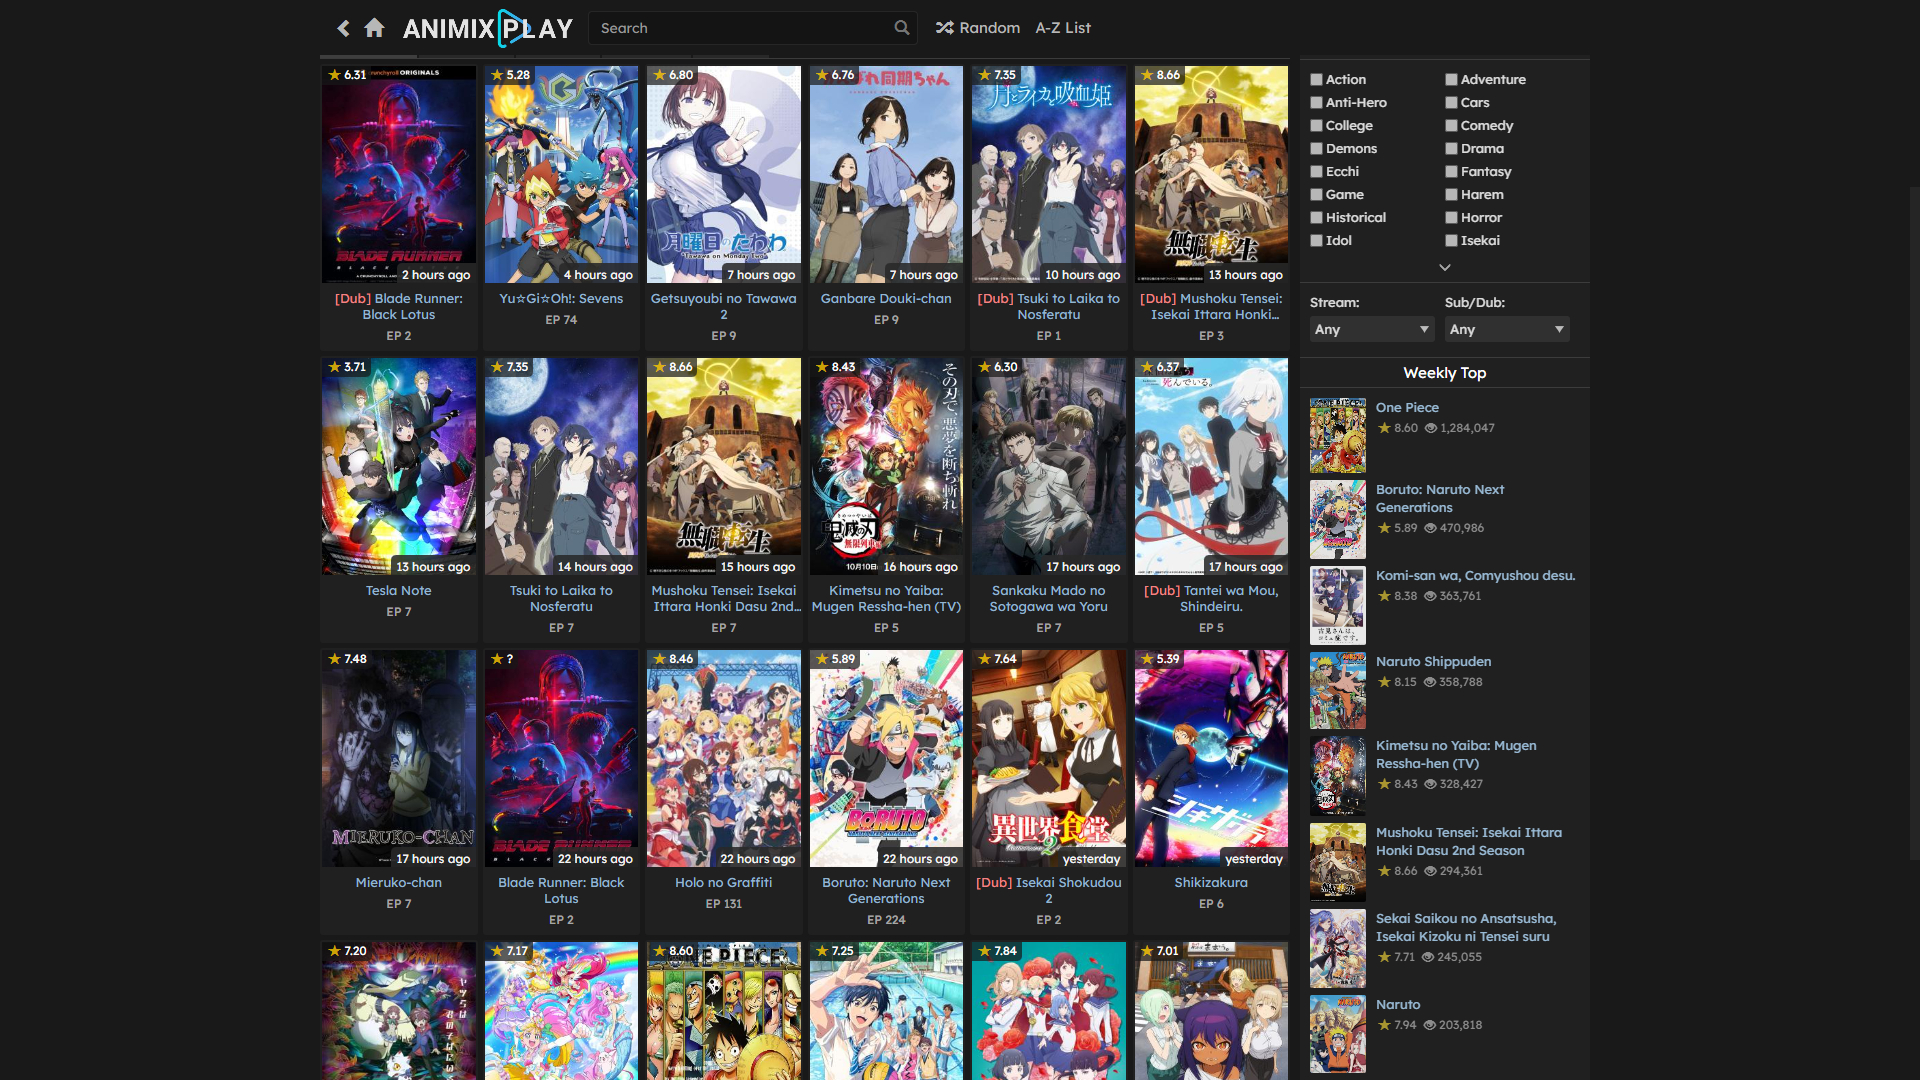
Task: Click Mieruko-chan poster thumbnail
Action: pos(398,758)
